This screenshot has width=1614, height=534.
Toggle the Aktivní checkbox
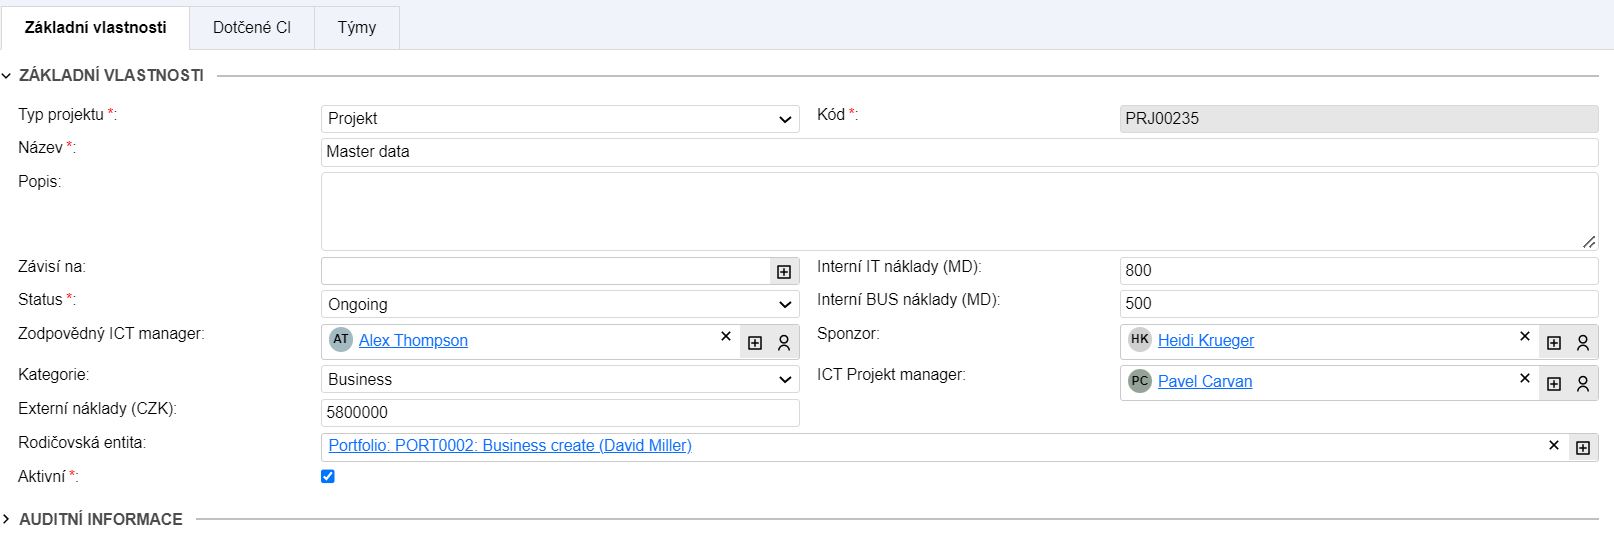(x=328, y=476)
